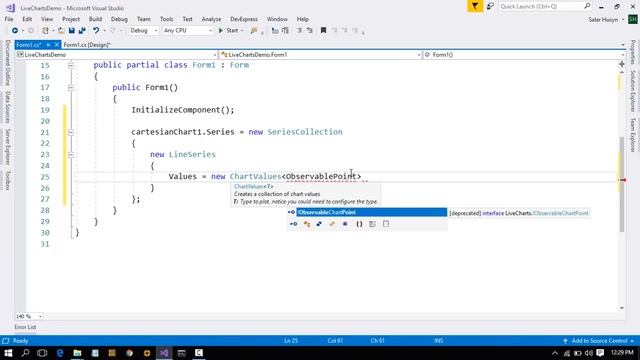Open Task View on the taskbar
Screen dimensions: 640x360
coord(42,353)
